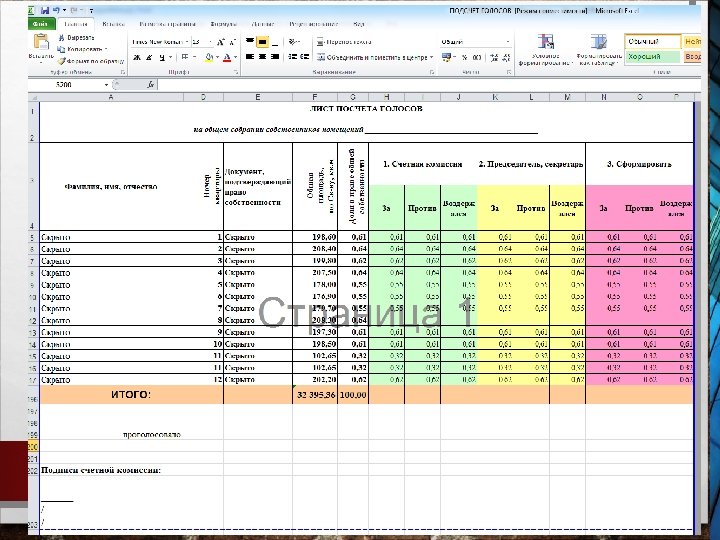Toggle Wrap Text (Перенос текста)
The image size is (720, 540).
tap(344, 42)
